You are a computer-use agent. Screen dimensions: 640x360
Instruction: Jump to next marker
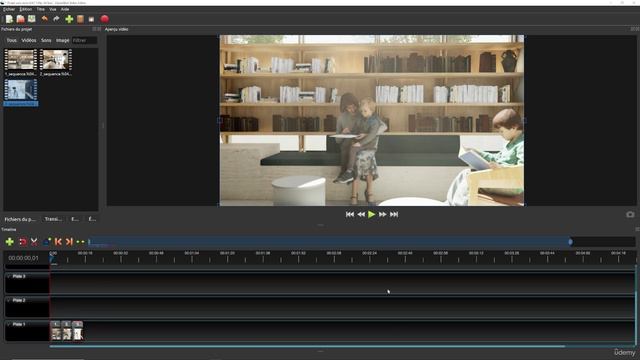click(x=69, y=242)
